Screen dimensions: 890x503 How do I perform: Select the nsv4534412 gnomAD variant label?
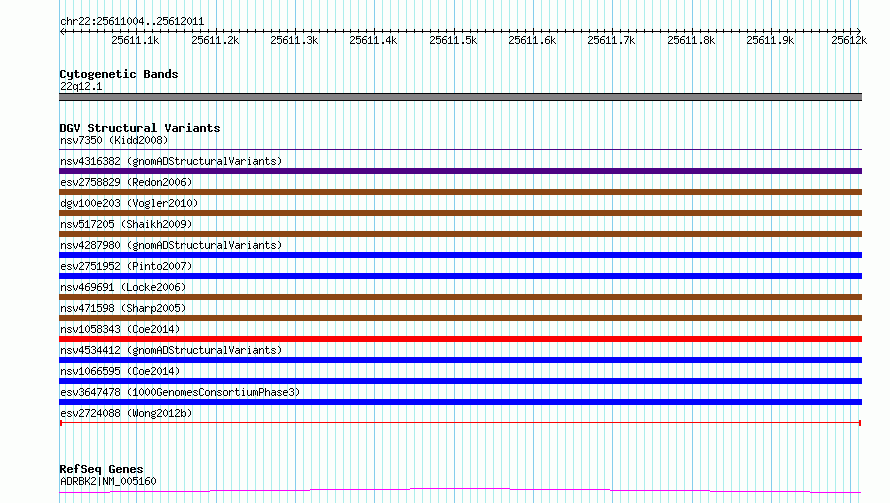coord(171,350)
